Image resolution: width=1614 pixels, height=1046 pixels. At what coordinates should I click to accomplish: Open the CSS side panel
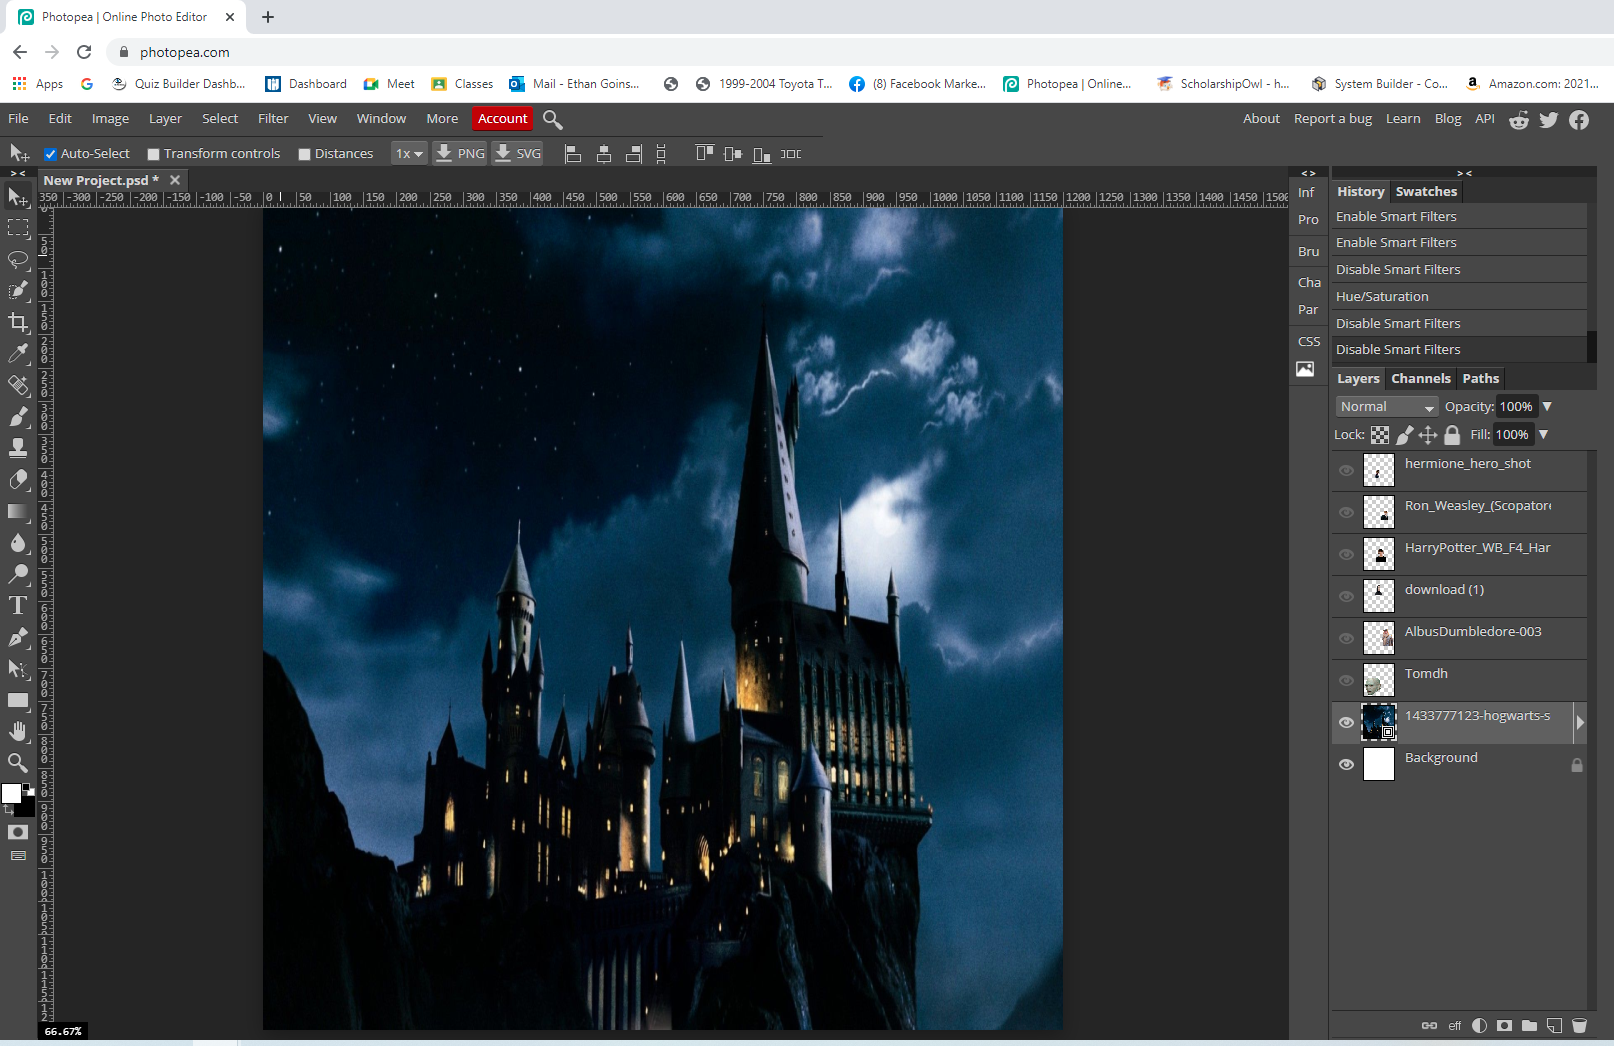pos(1308,341)
